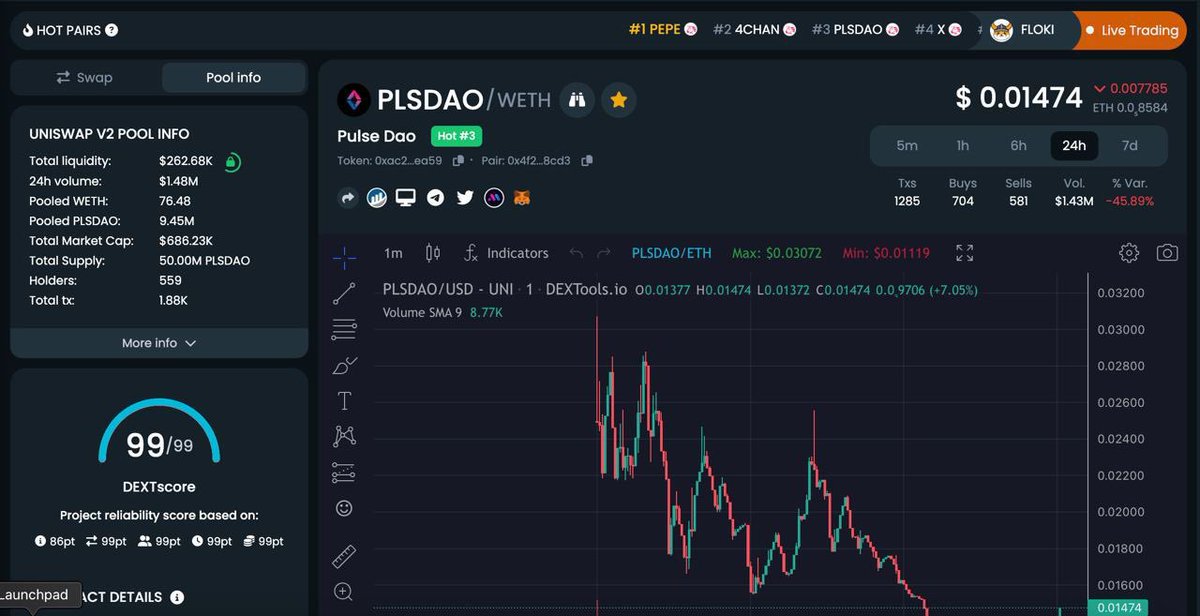Click the zoom in chart tool
The image size is (1200, 616).
(344, 591)
